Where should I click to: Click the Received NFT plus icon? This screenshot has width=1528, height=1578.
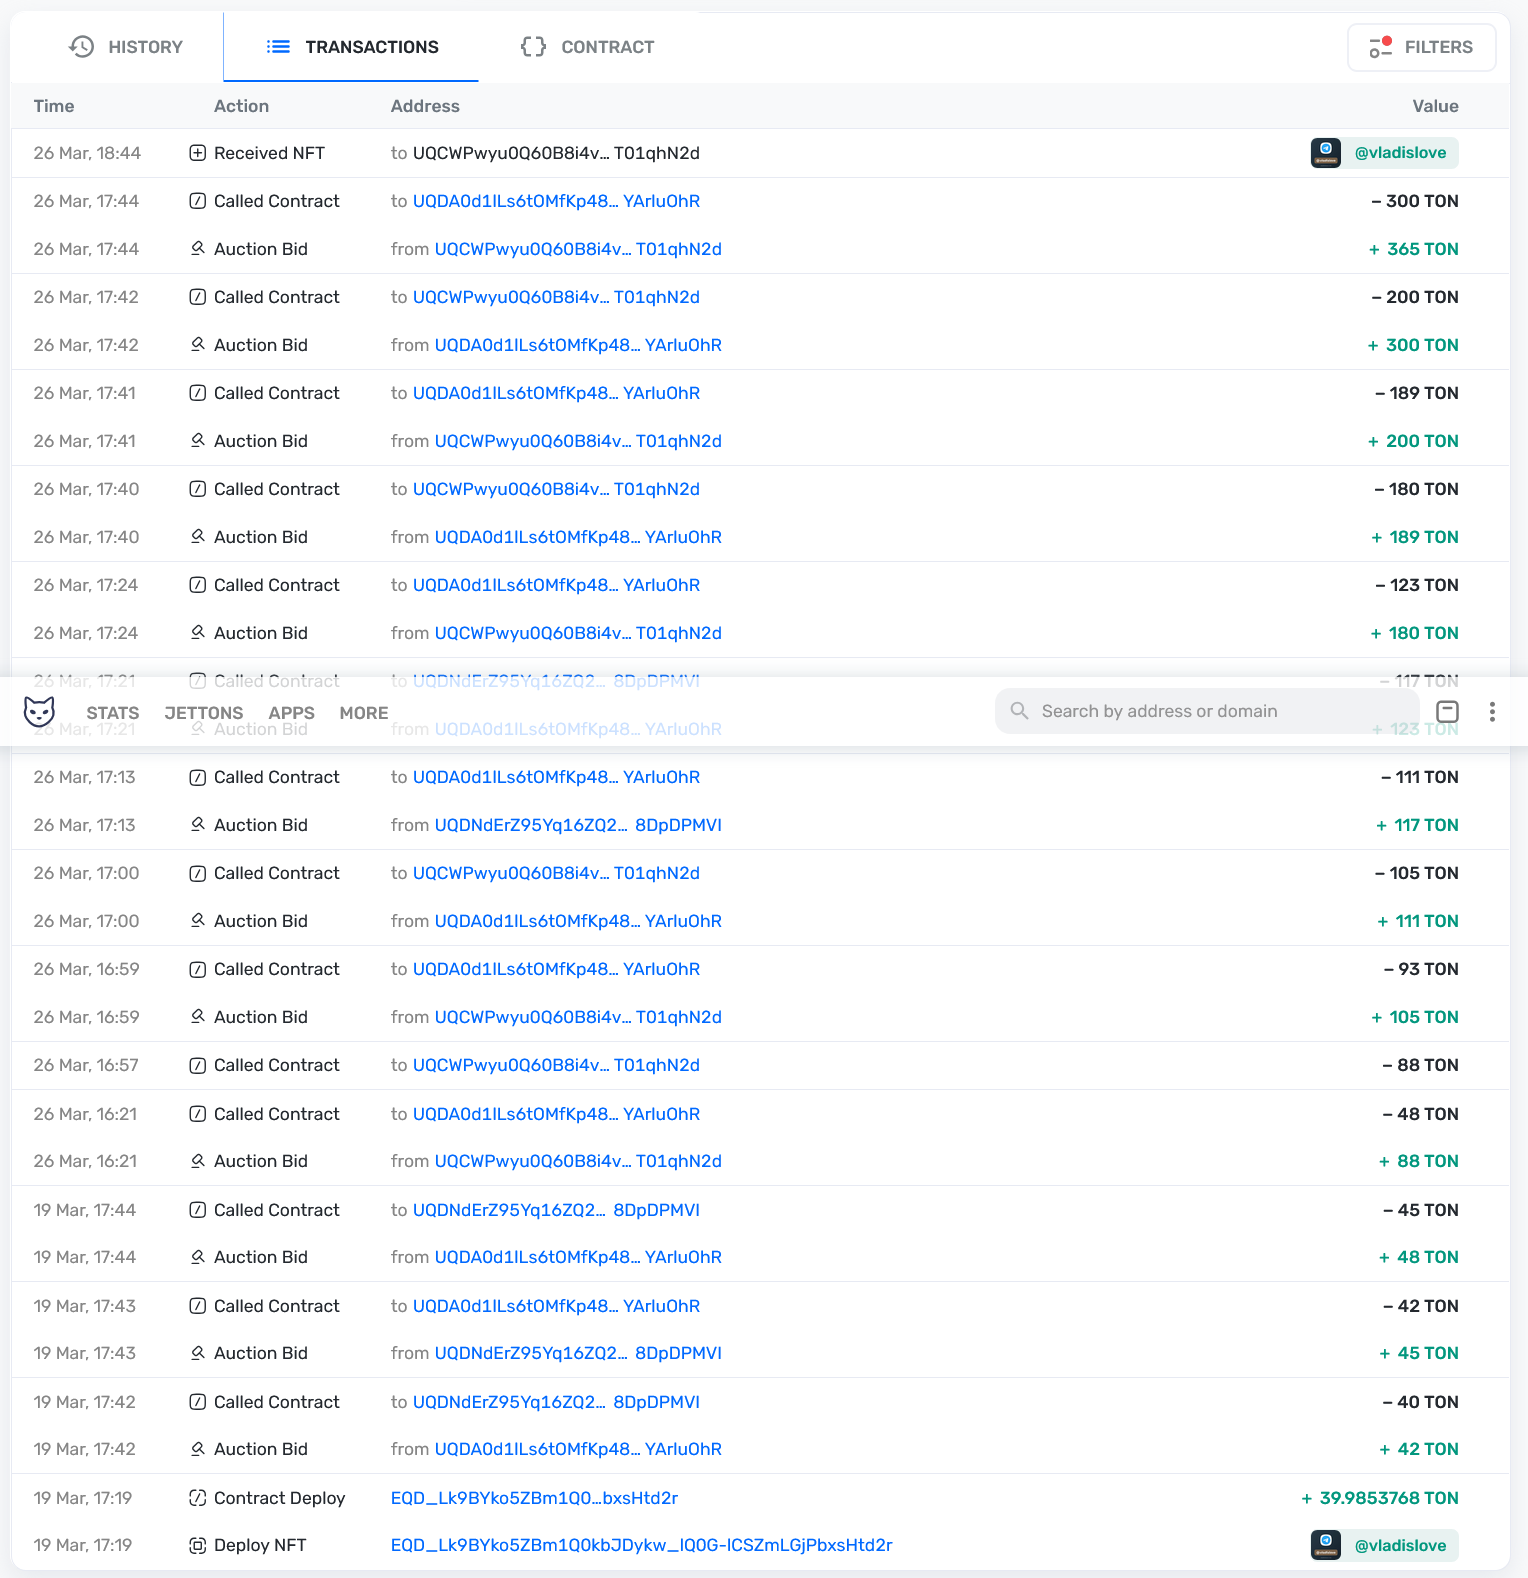tap(198, 153)
